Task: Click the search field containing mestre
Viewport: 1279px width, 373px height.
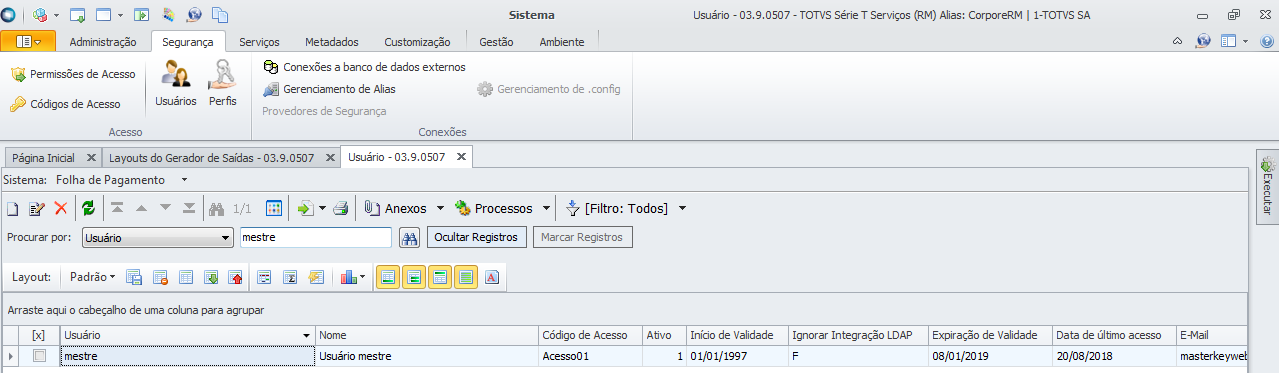Action: click(x=315, y=238)
